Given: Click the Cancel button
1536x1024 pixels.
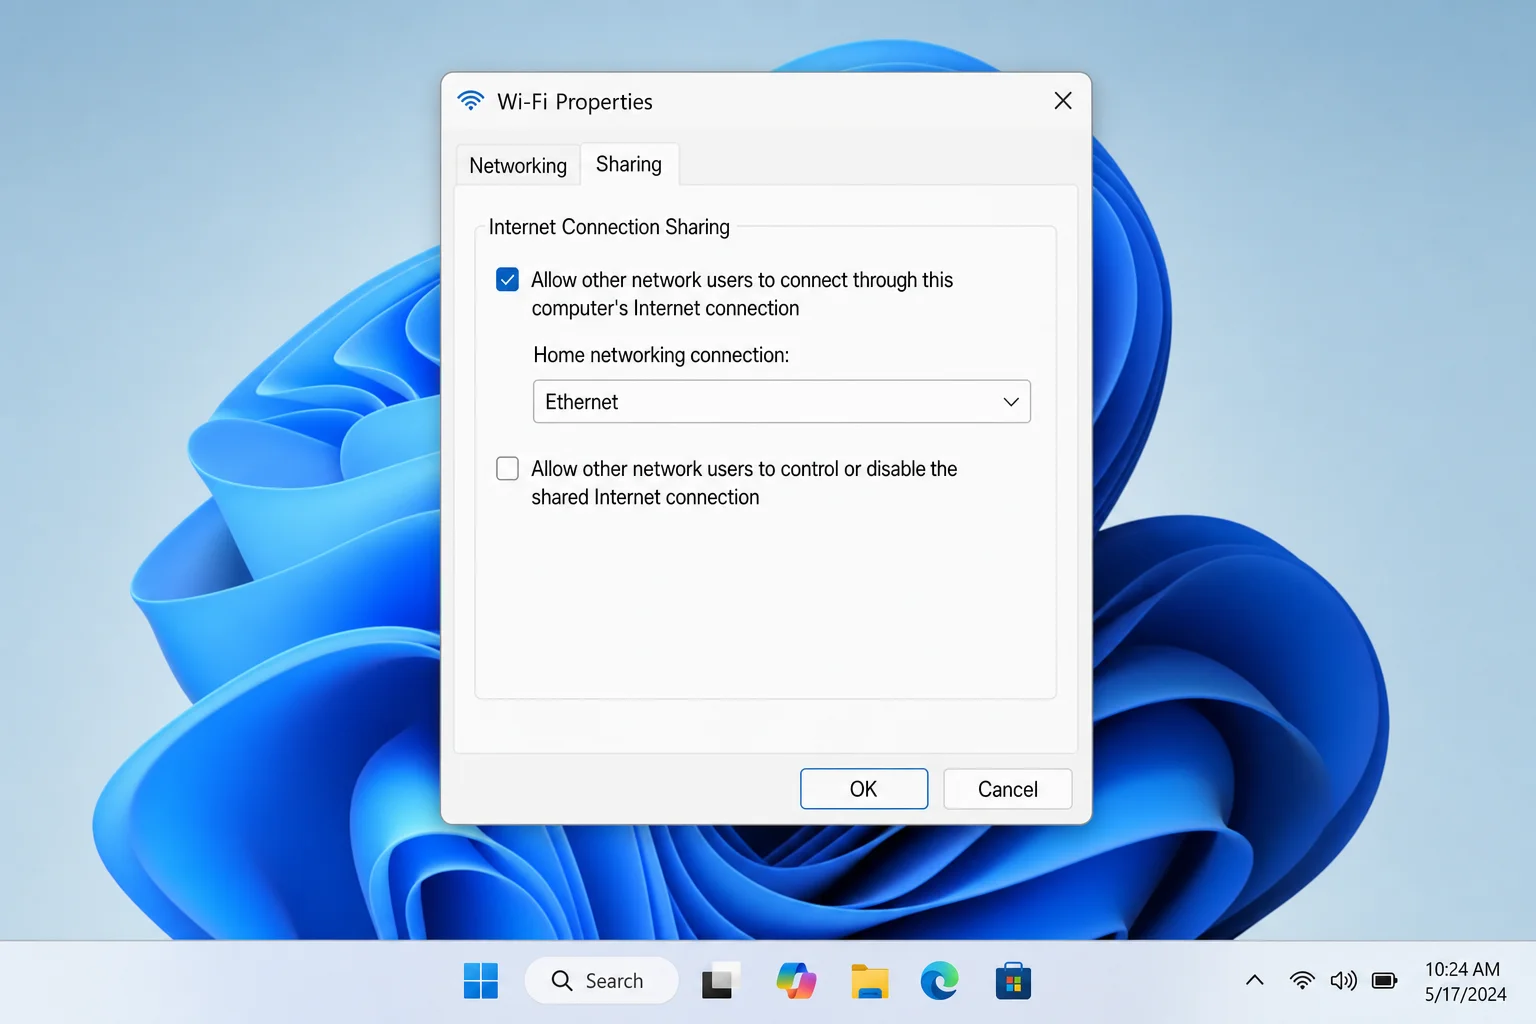Looking at the screenshot, I should click(1008, 789).
